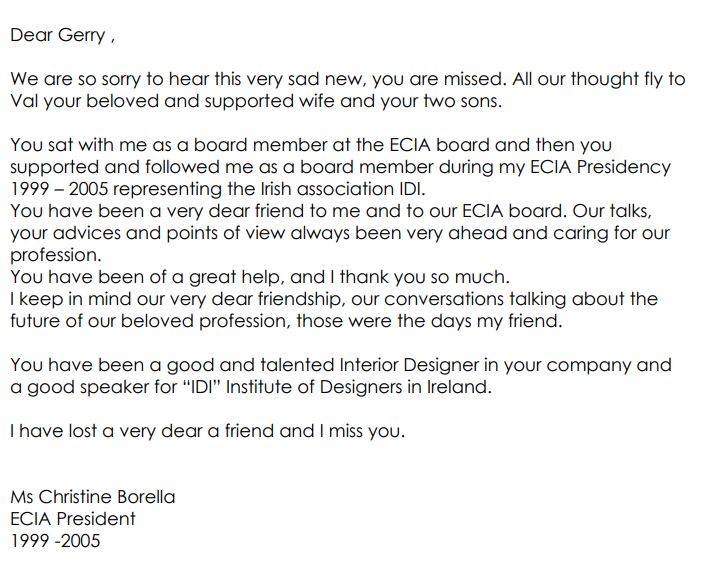Click the years "1999 – 2005" in paragraph
The image size is (716, 573).
pos(59,189)
